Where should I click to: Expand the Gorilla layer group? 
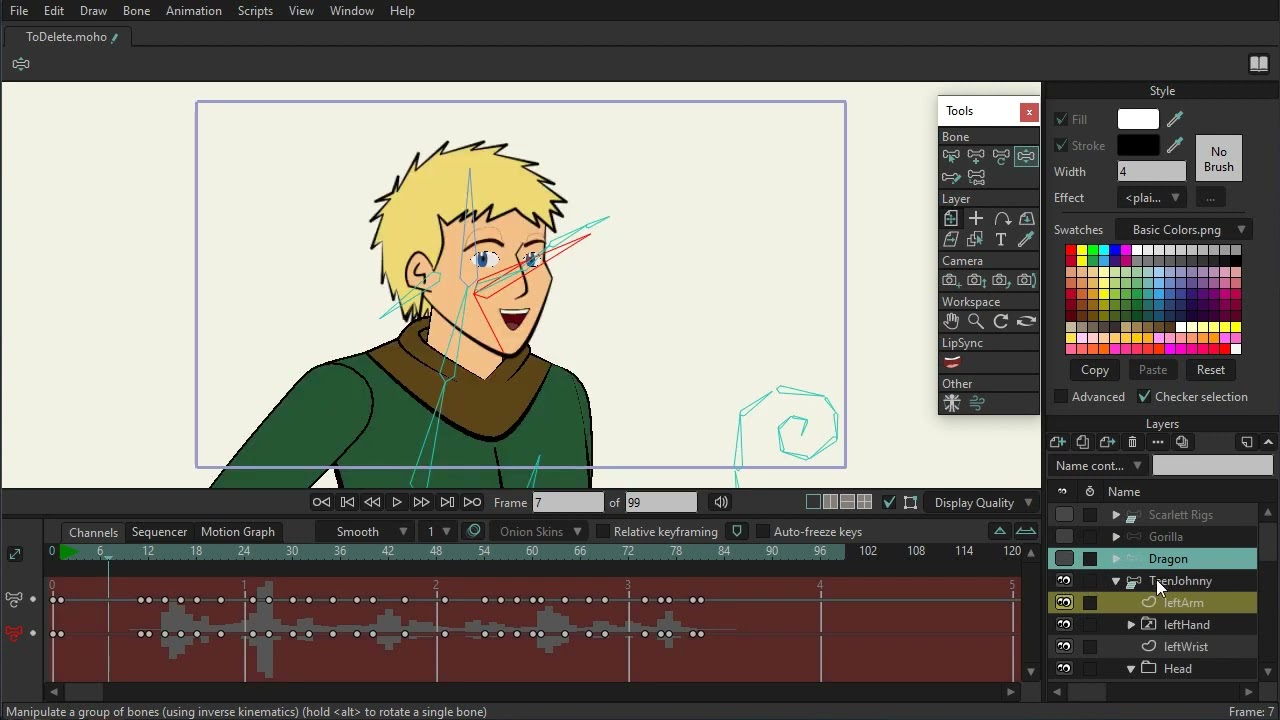1116,537
